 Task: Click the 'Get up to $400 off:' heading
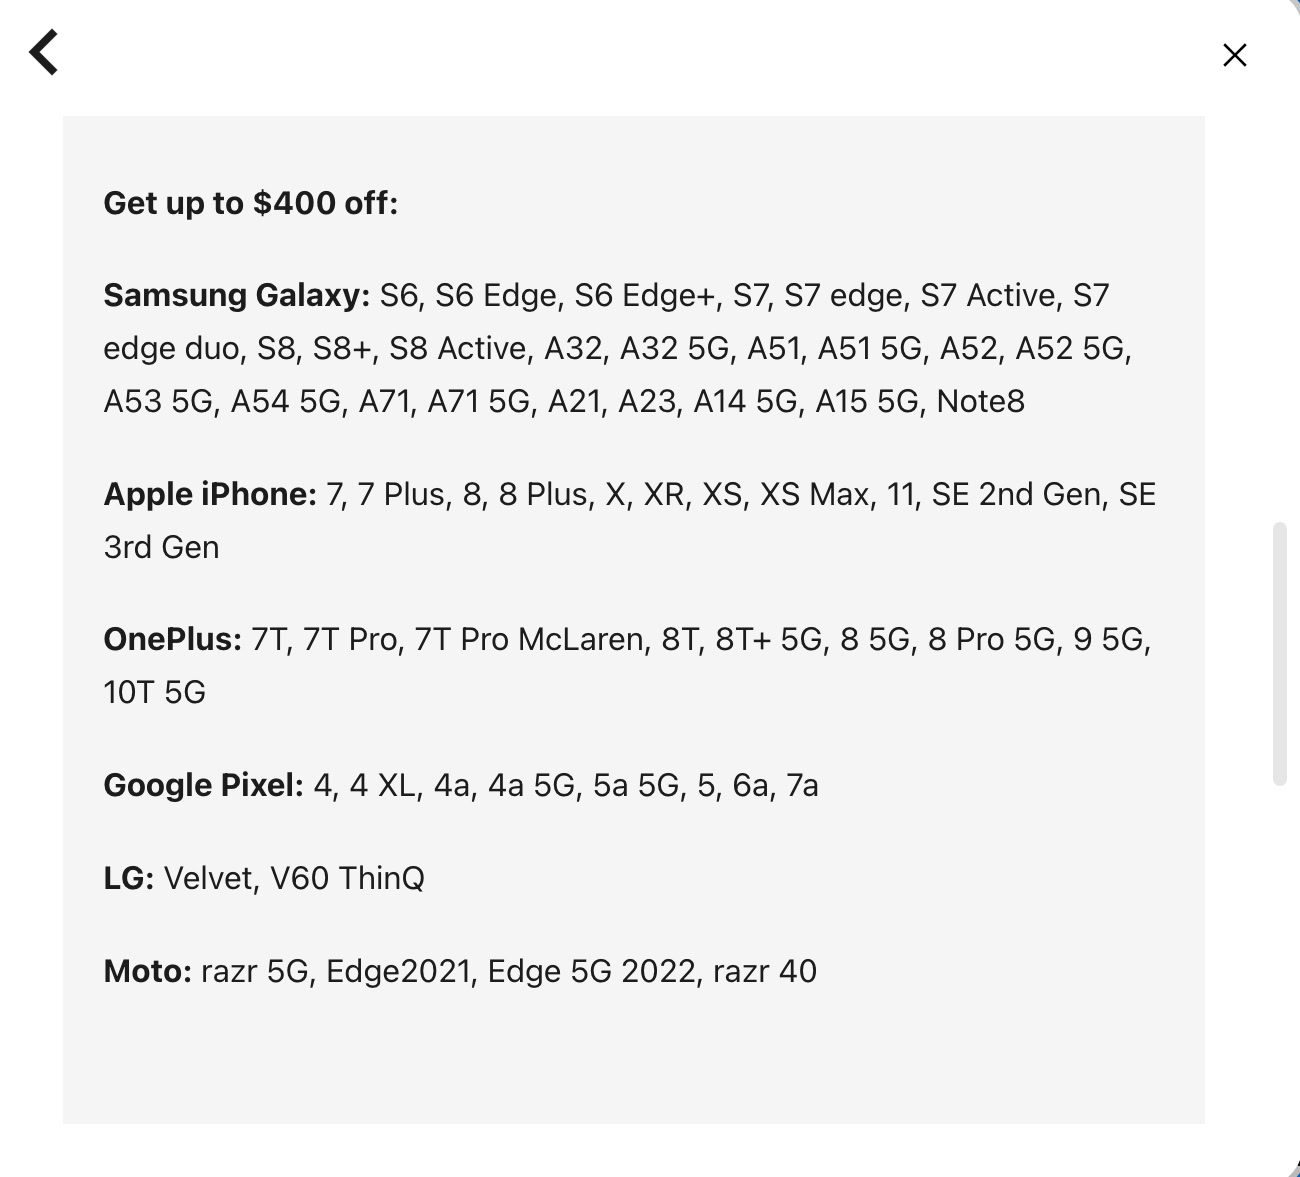pyautogui.click(x=251, y=203)
